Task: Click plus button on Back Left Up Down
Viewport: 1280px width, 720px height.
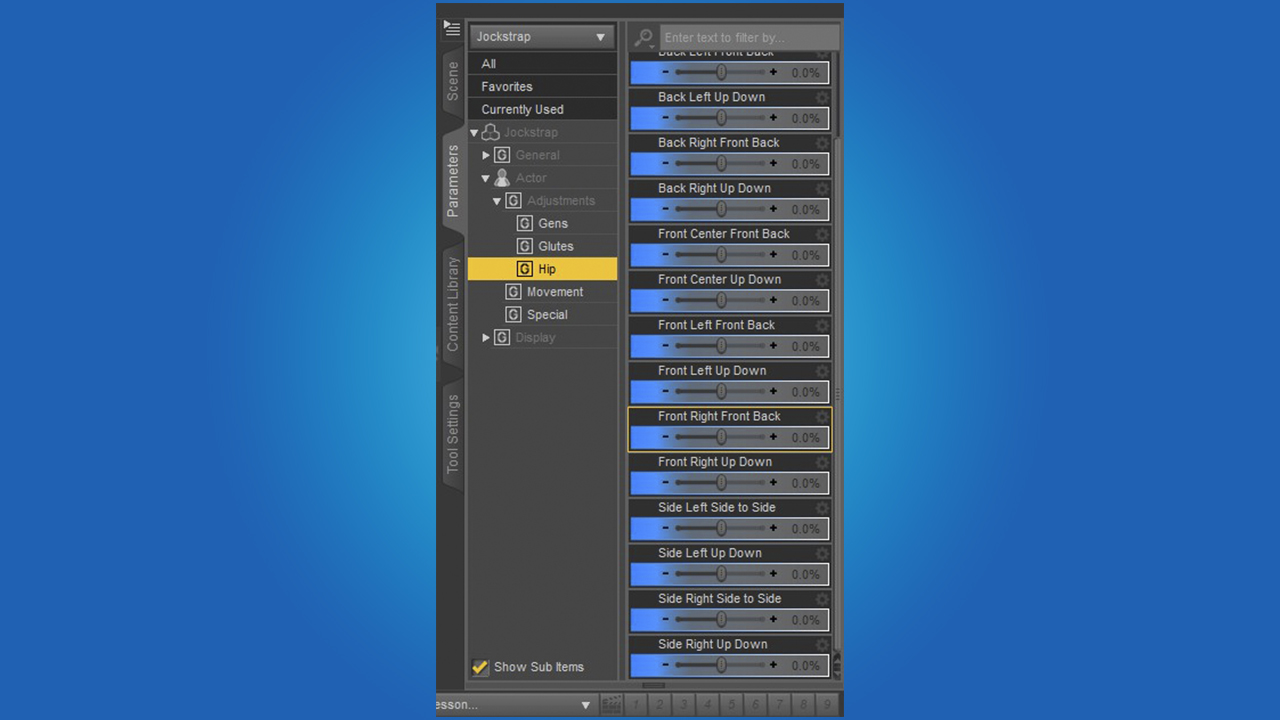Action: click(773, 118)
